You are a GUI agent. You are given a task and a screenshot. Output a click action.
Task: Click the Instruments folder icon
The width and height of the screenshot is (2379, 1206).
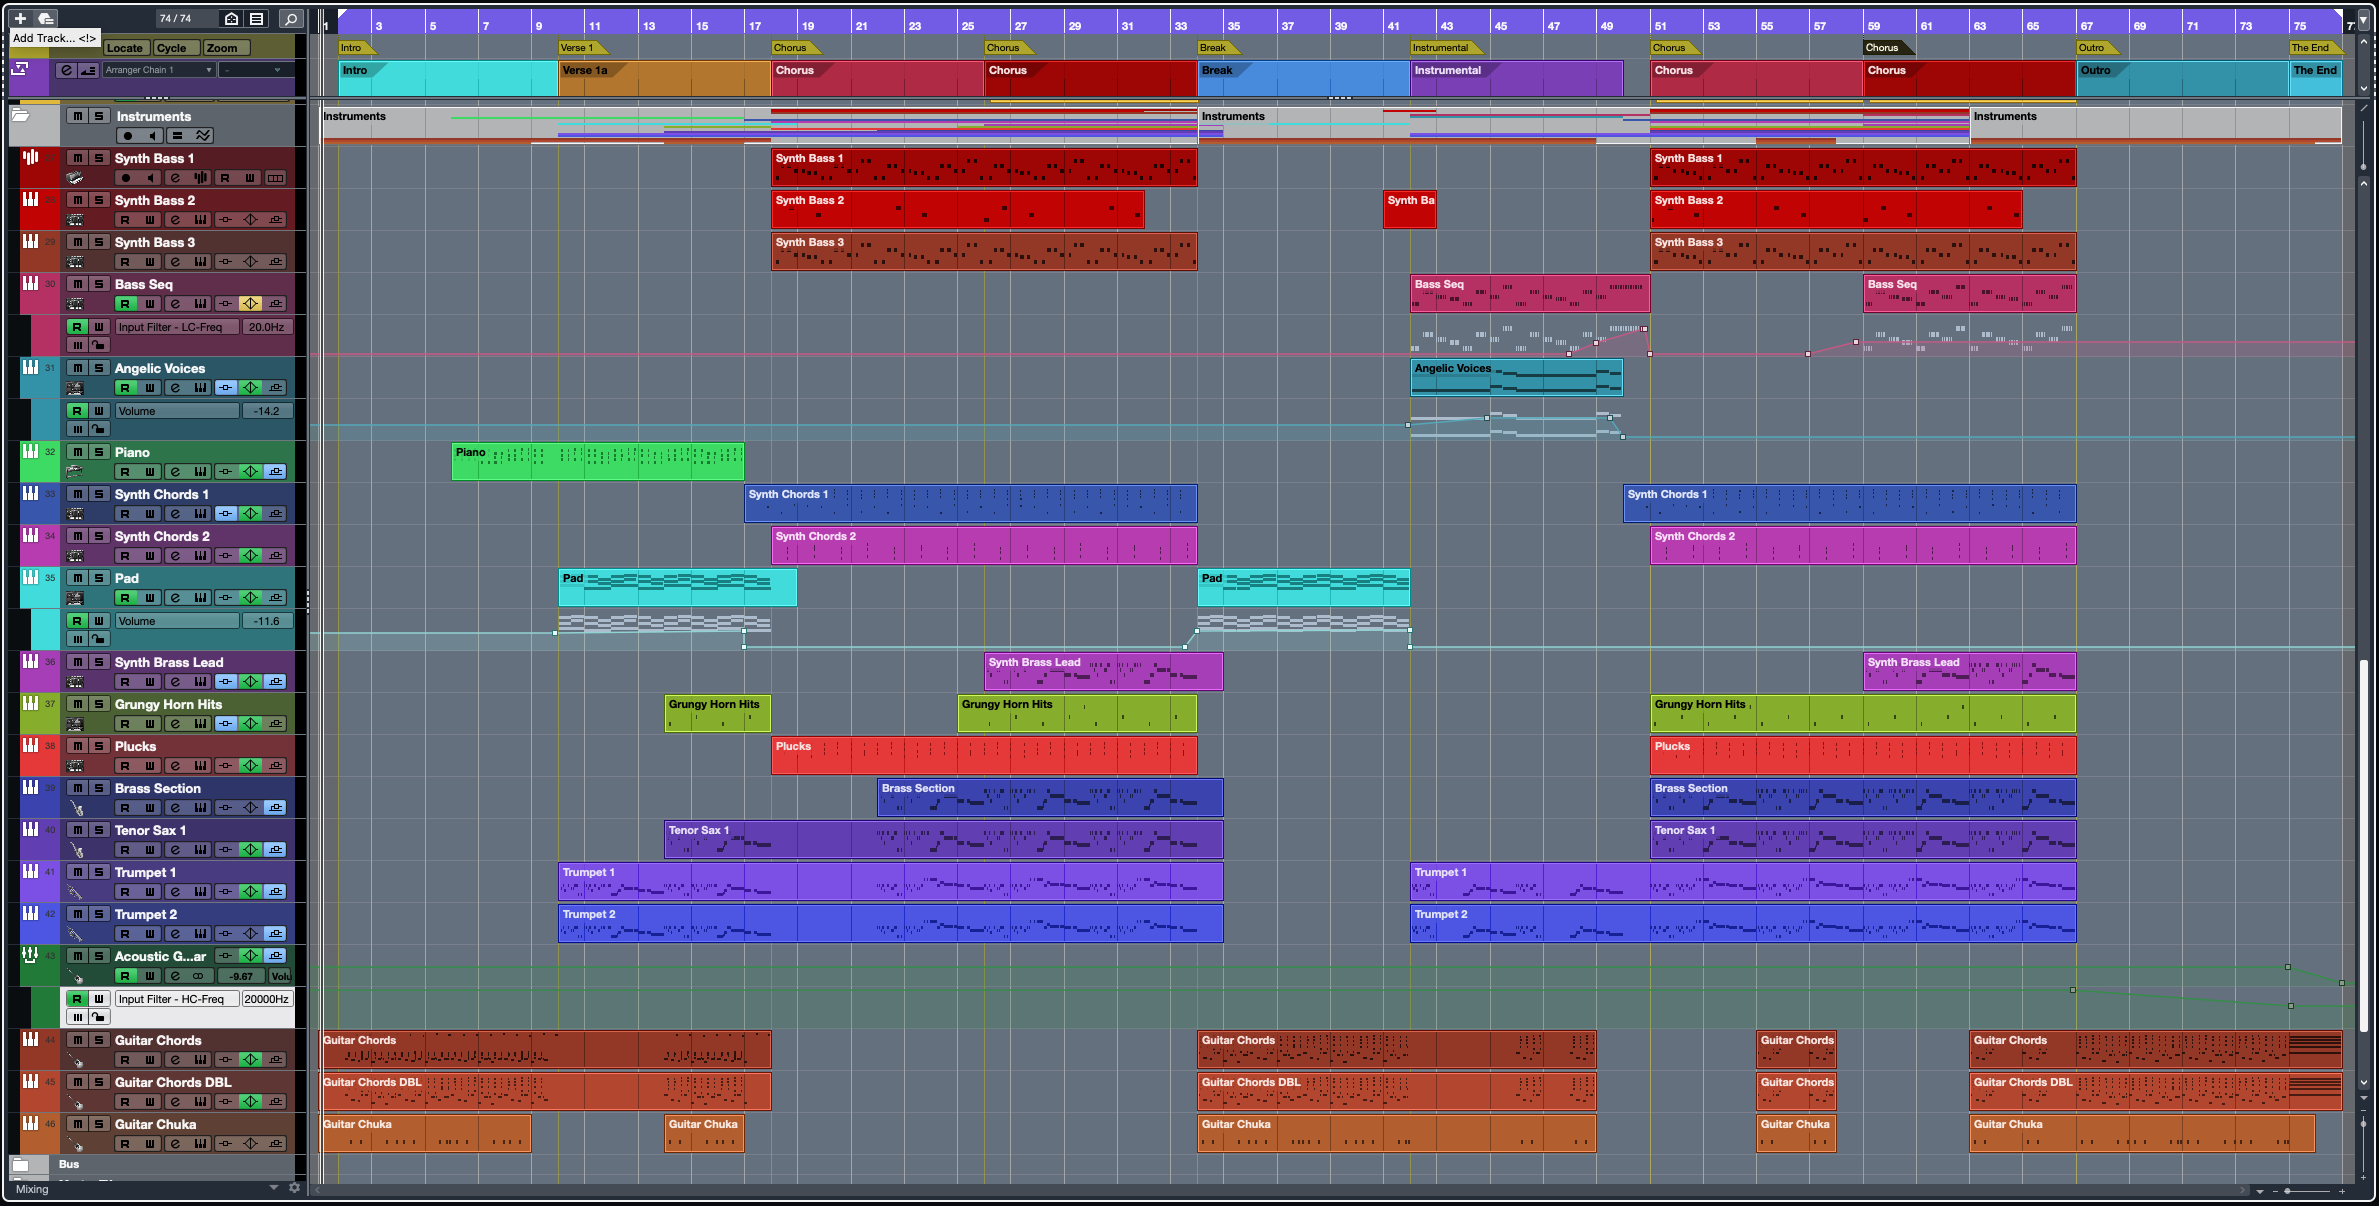(21, 116)
